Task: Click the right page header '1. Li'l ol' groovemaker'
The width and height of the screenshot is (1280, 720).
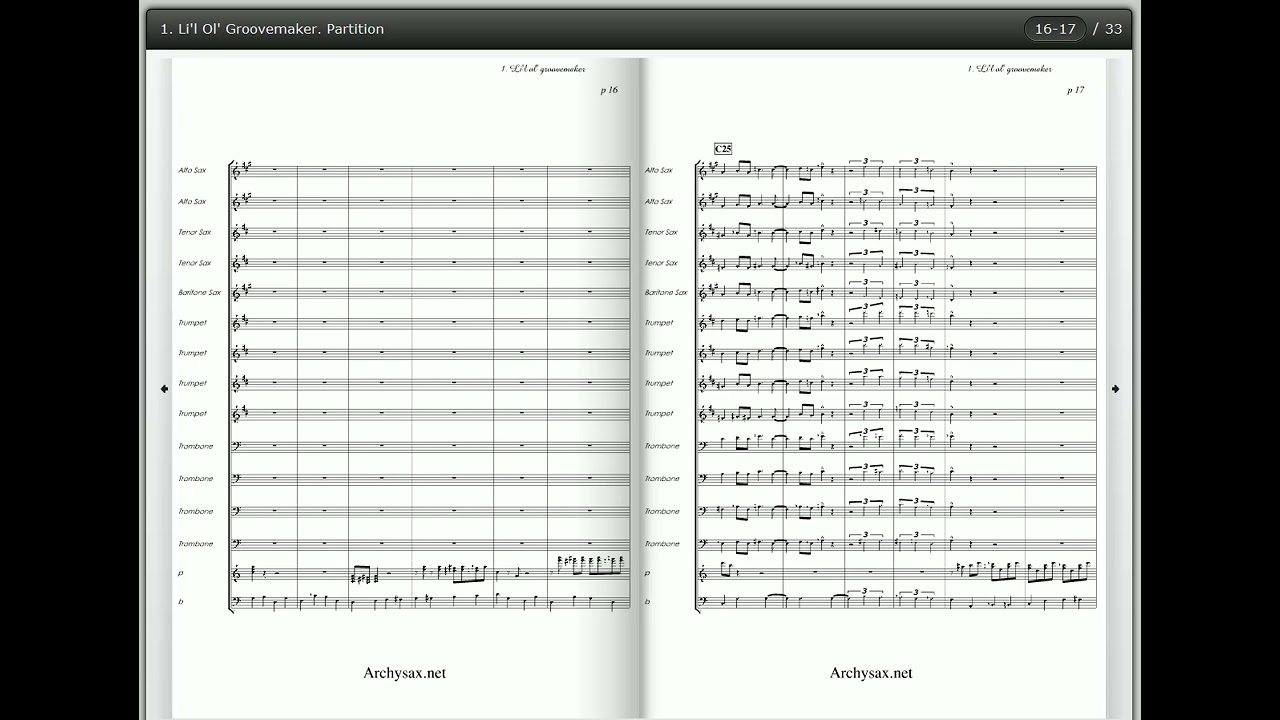Action: (x=1010, y=69)
